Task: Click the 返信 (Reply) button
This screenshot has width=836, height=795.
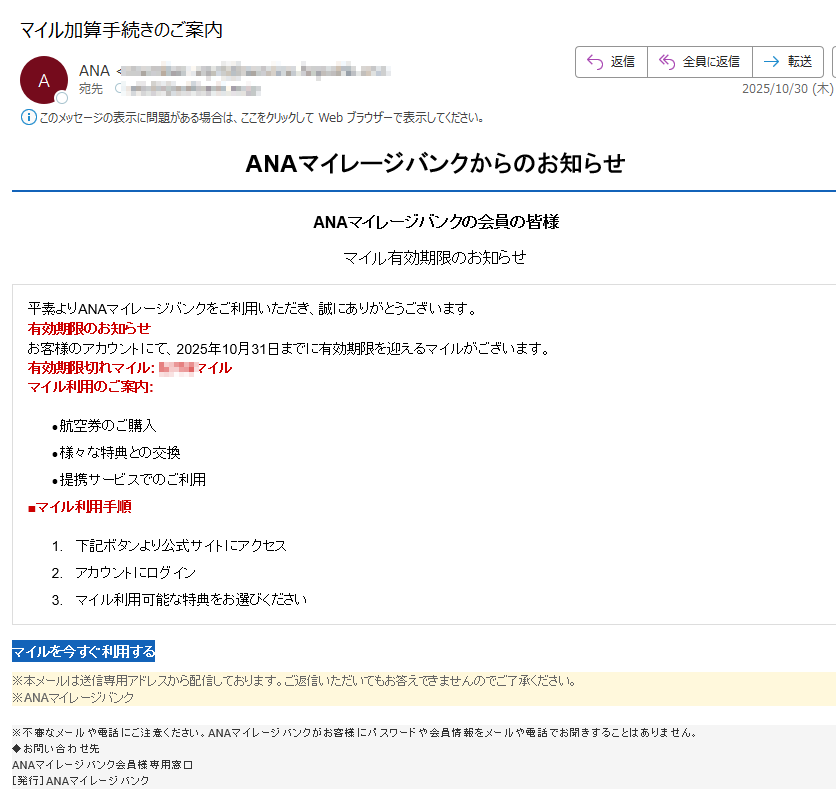Action: [x=611, y=62]
